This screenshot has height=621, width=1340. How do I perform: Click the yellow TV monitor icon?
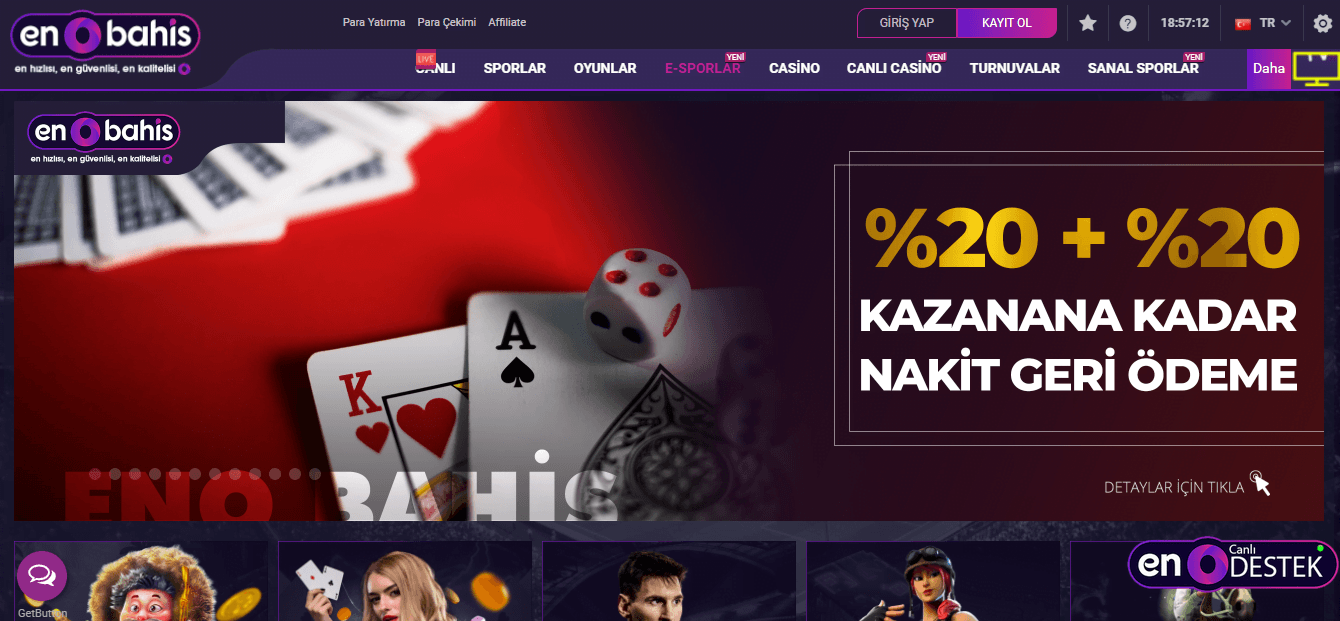click(x=1316, y=69)
